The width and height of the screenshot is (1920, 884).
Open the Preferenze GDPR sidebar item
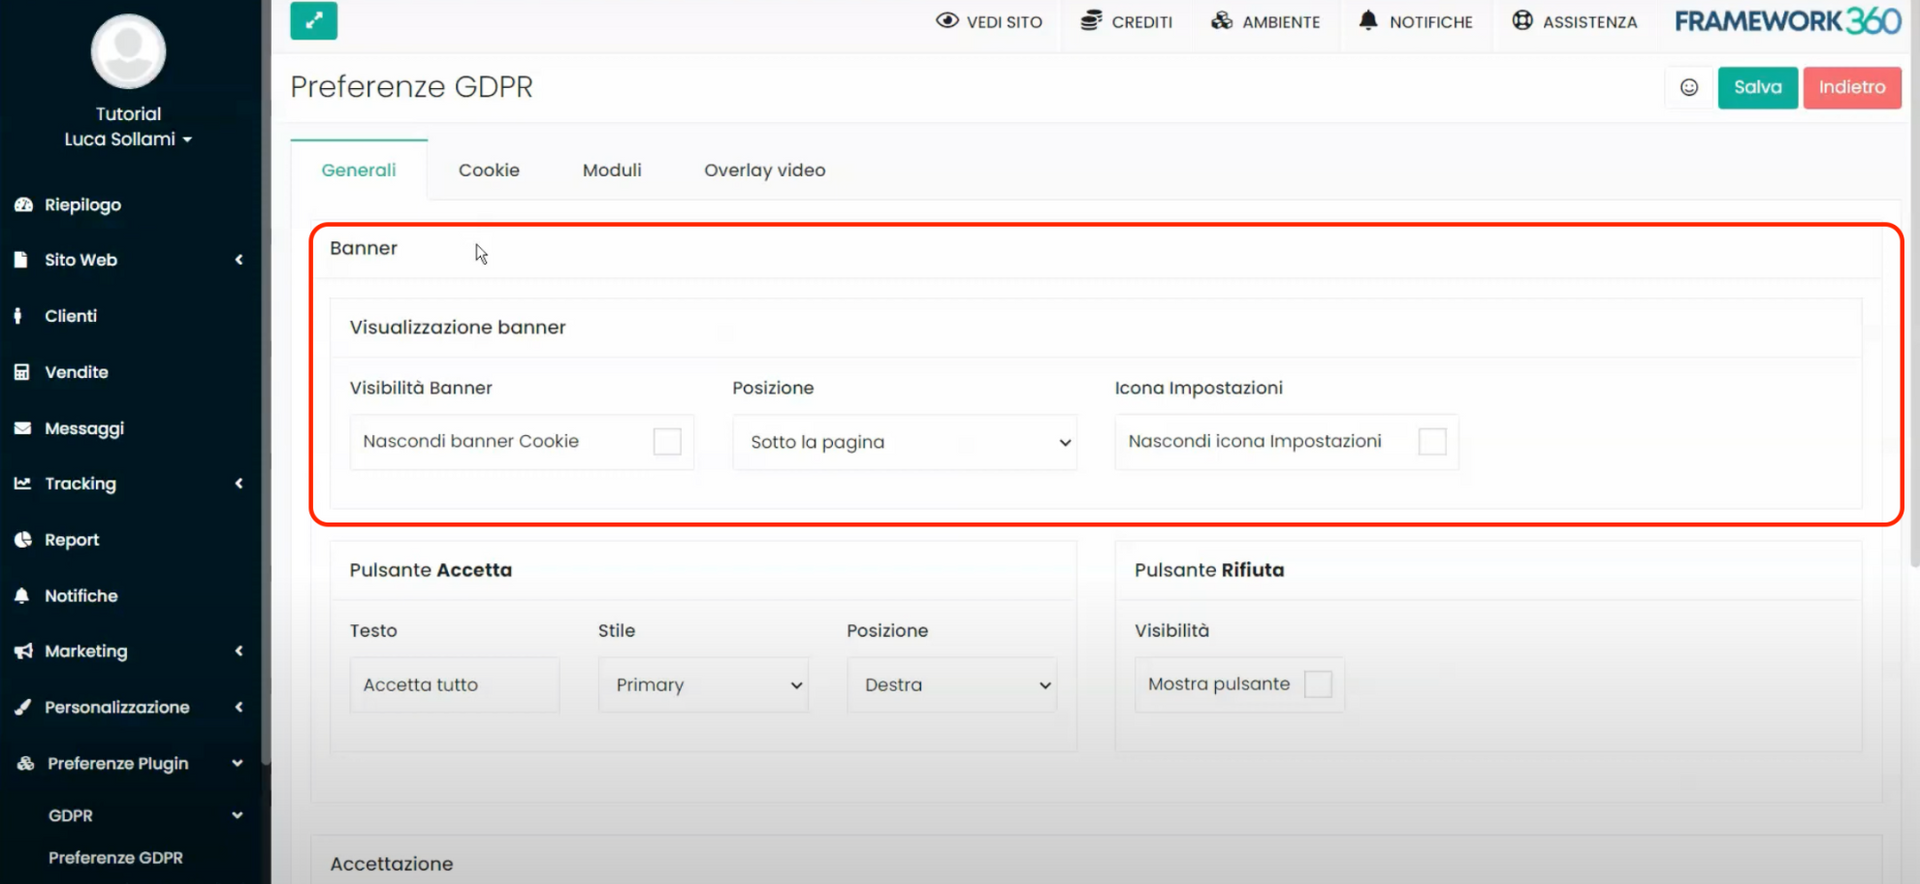(x=116, y=858)
